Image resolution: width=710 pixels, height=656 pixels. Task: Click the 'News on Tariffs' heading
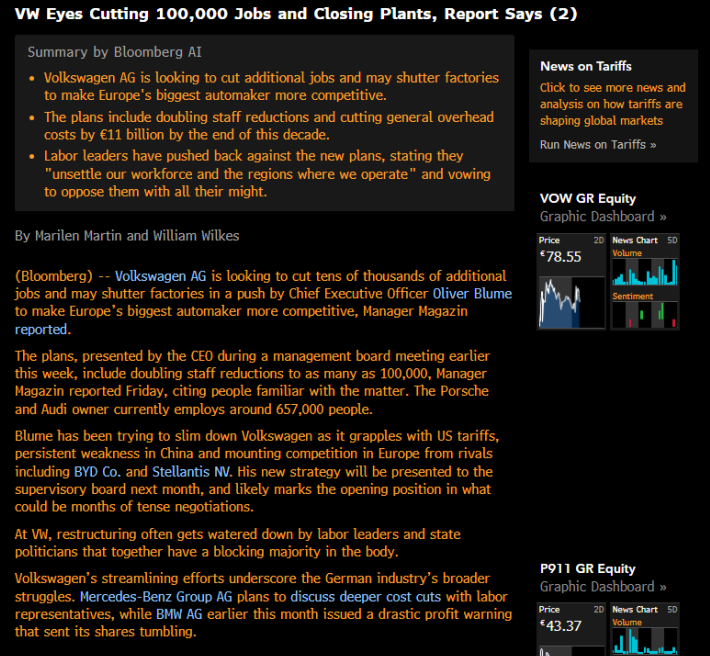pyautogui.click(x=585, y=67)
